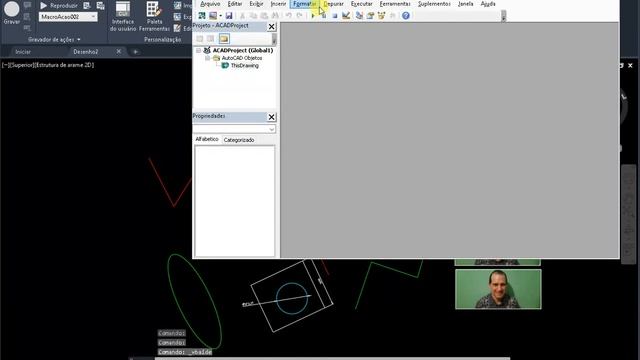This screenshot has width=640, height=360.
Task: Click the Redo toolbar icon
Action: 299,16
